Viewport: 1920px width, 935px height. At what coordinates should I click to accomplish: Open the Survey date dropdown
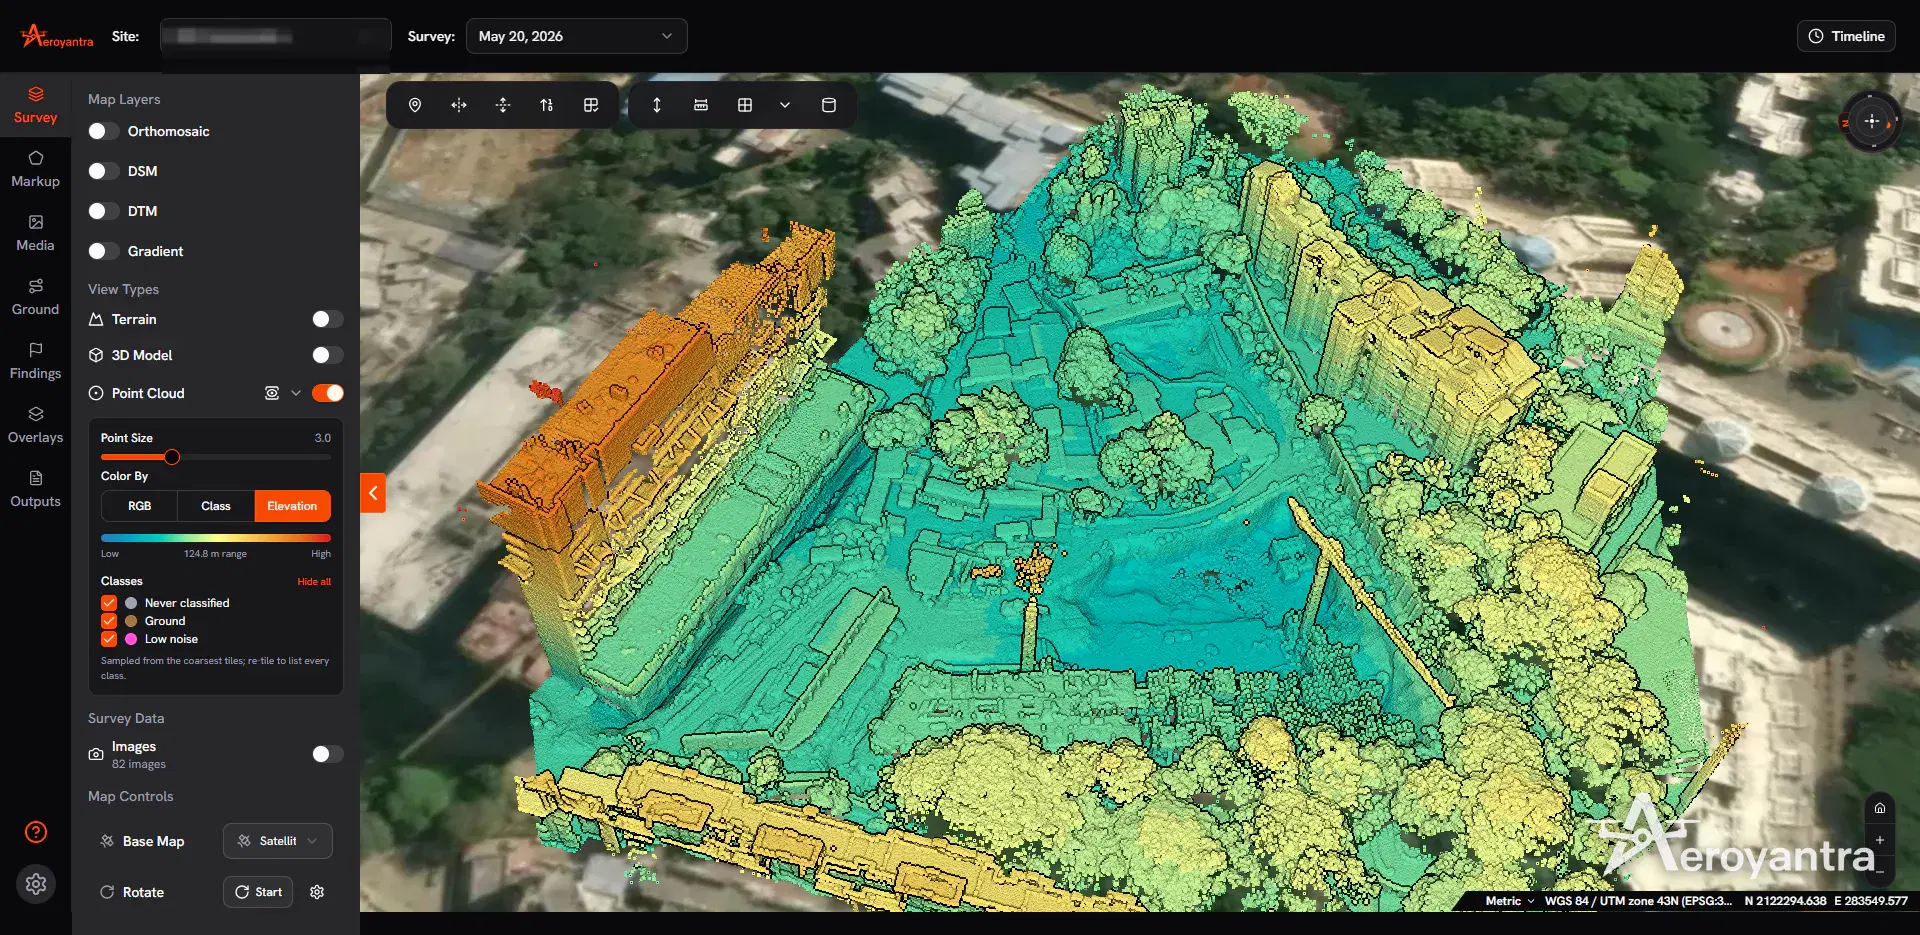(x=576, y=36)
